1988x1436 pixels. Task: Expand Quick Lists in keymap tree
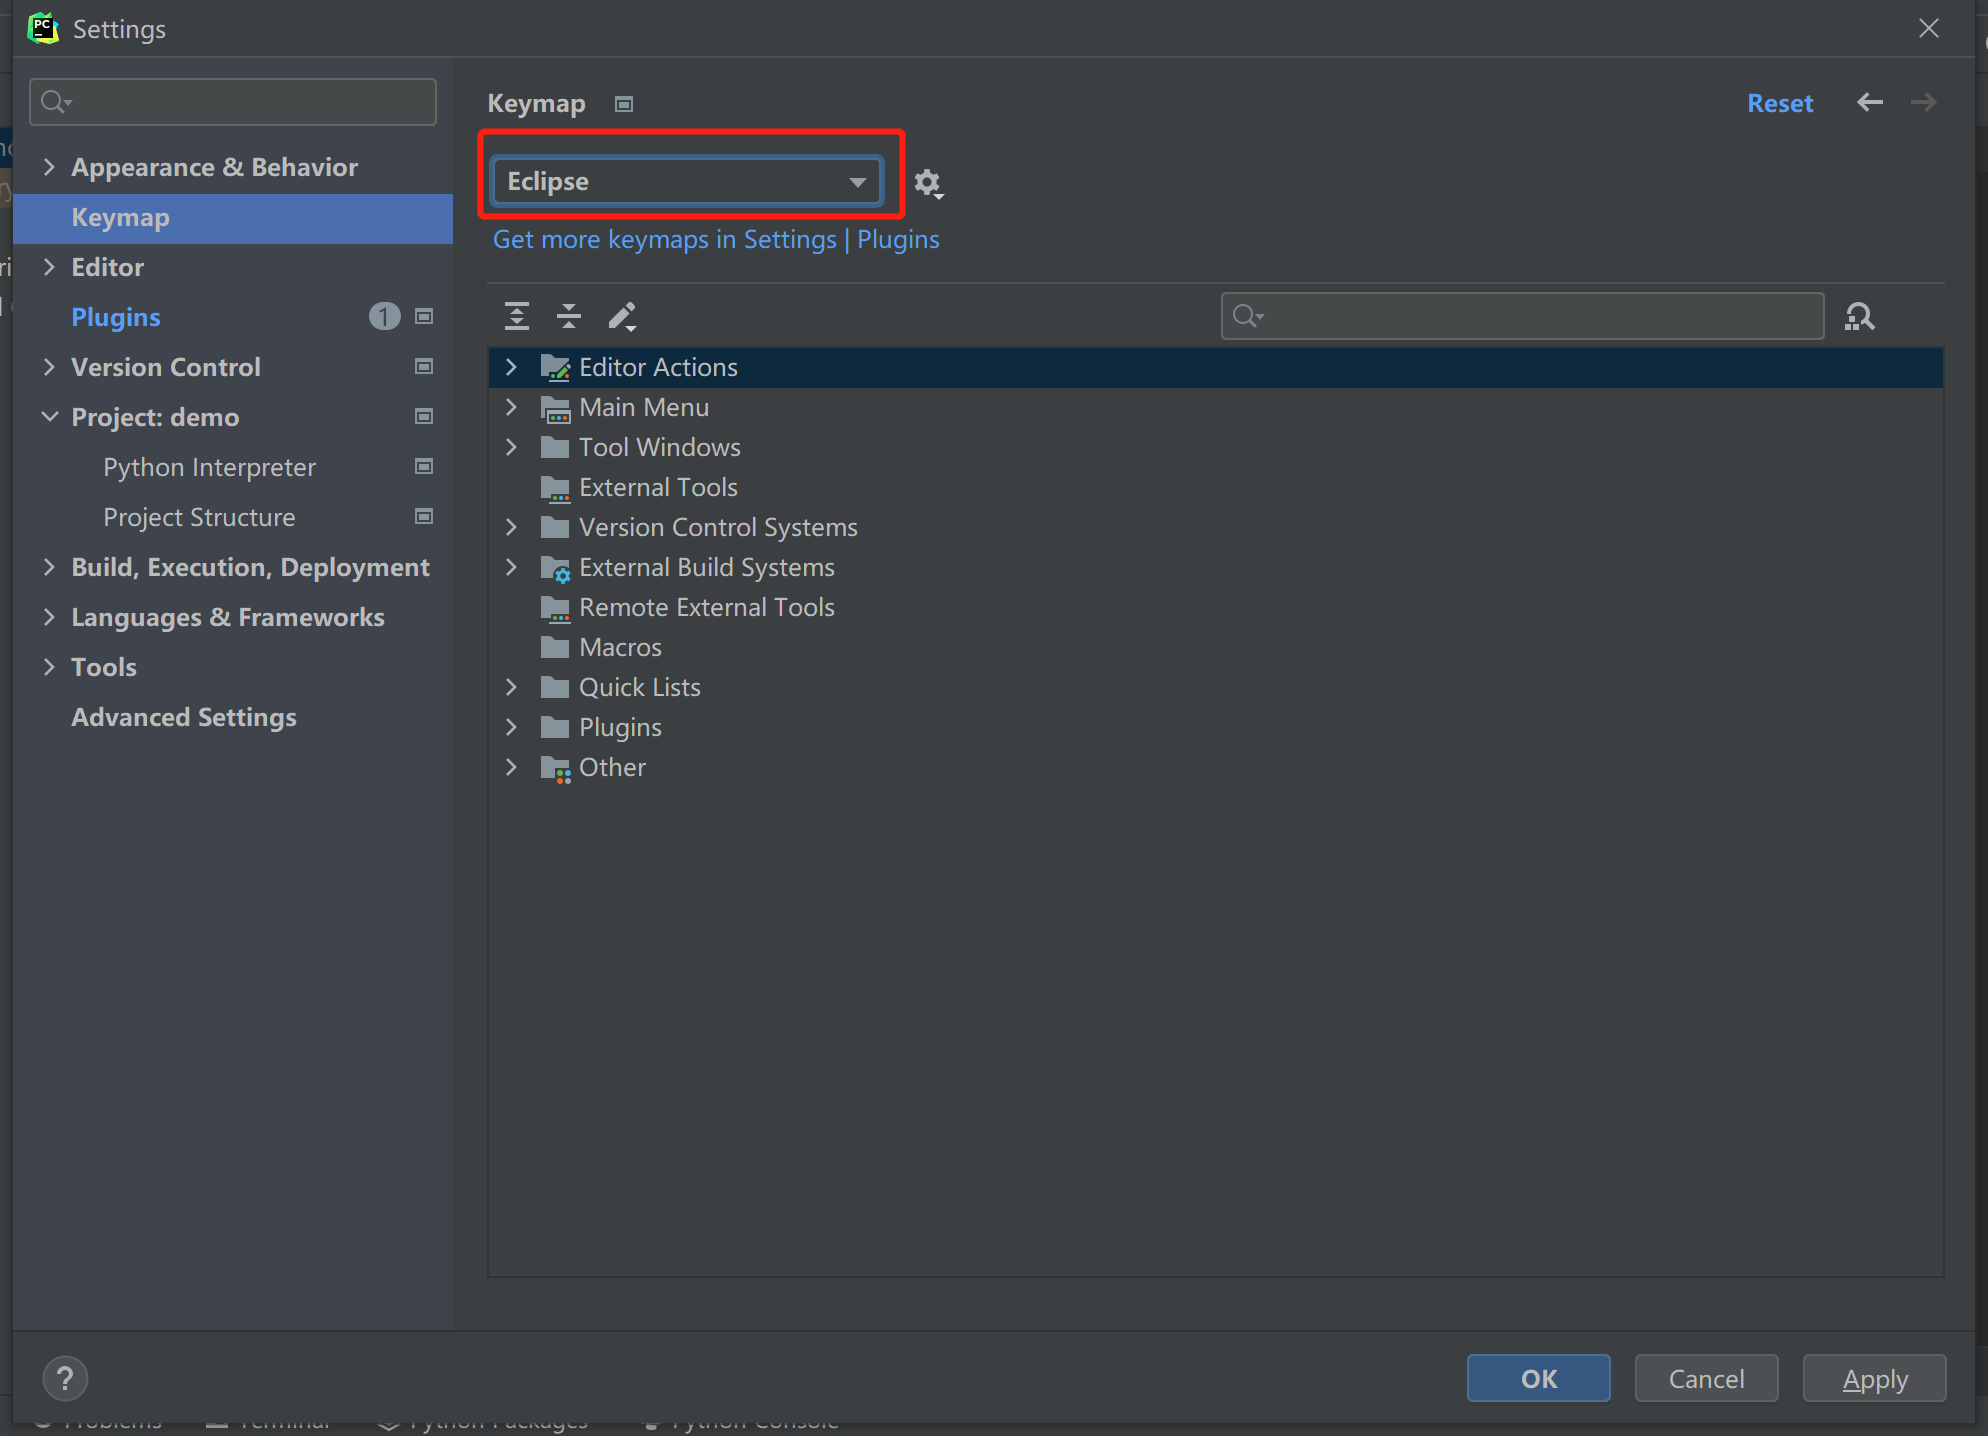tap(511, 687)
